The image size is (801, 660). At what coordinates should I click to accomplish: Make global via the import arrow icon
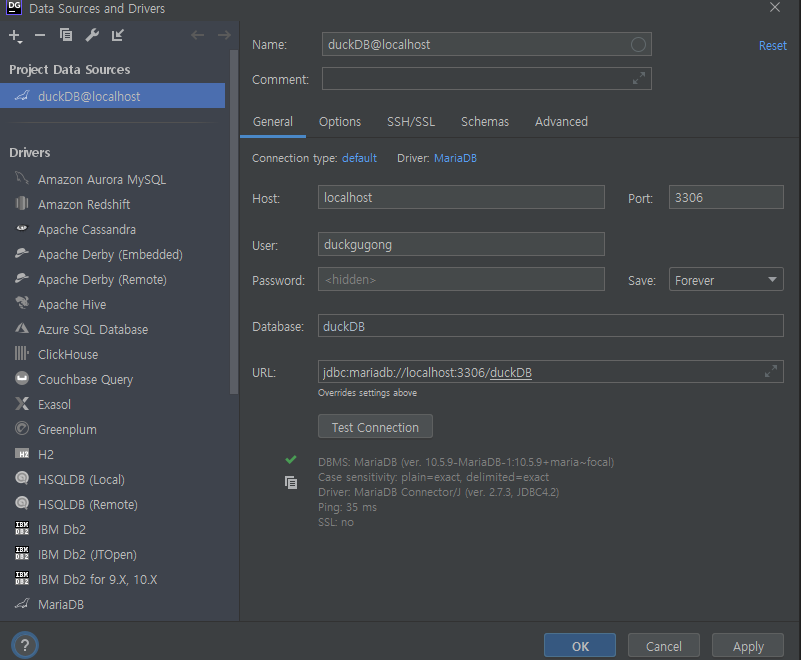[x=118, y=35]
